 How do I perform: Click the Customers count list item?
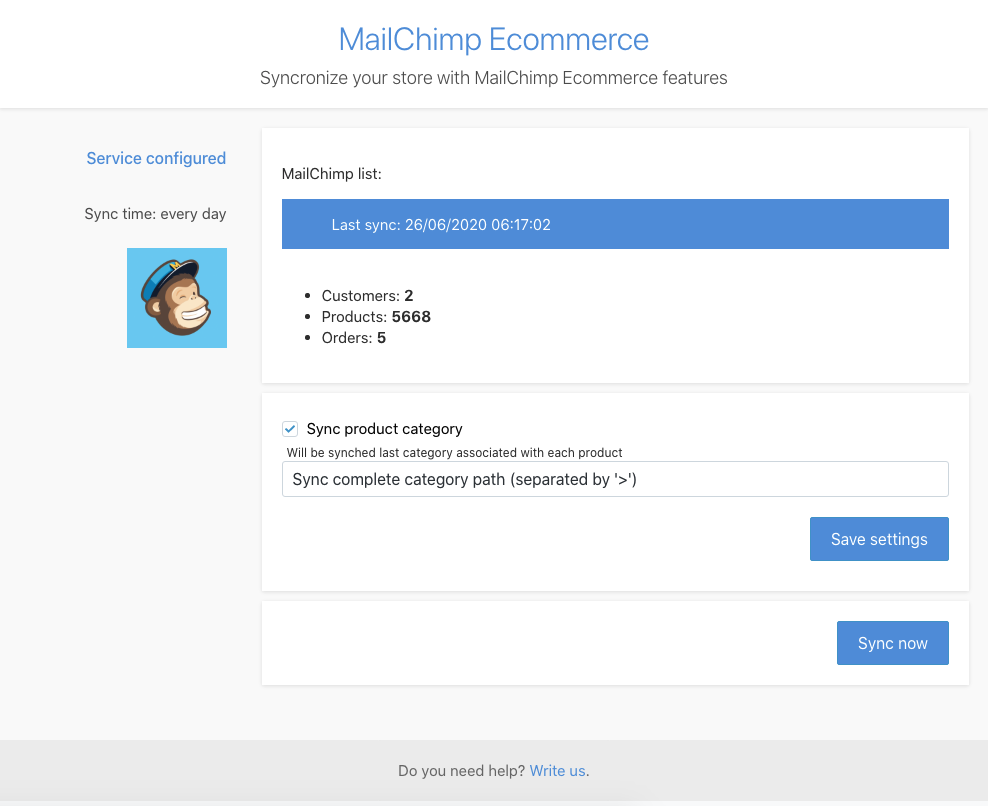point(367,296)
